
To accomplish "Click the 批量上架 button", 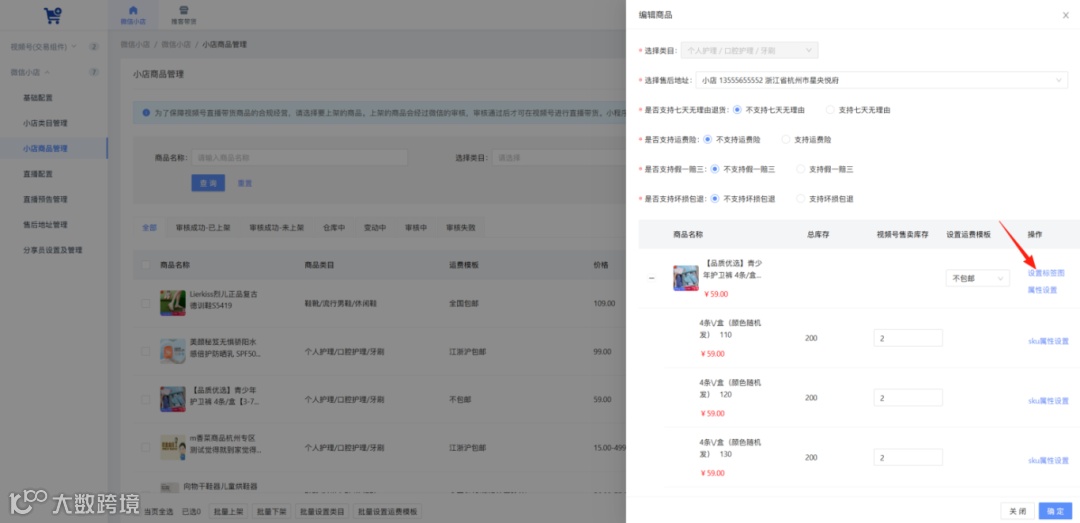I will tap(228, 511).
